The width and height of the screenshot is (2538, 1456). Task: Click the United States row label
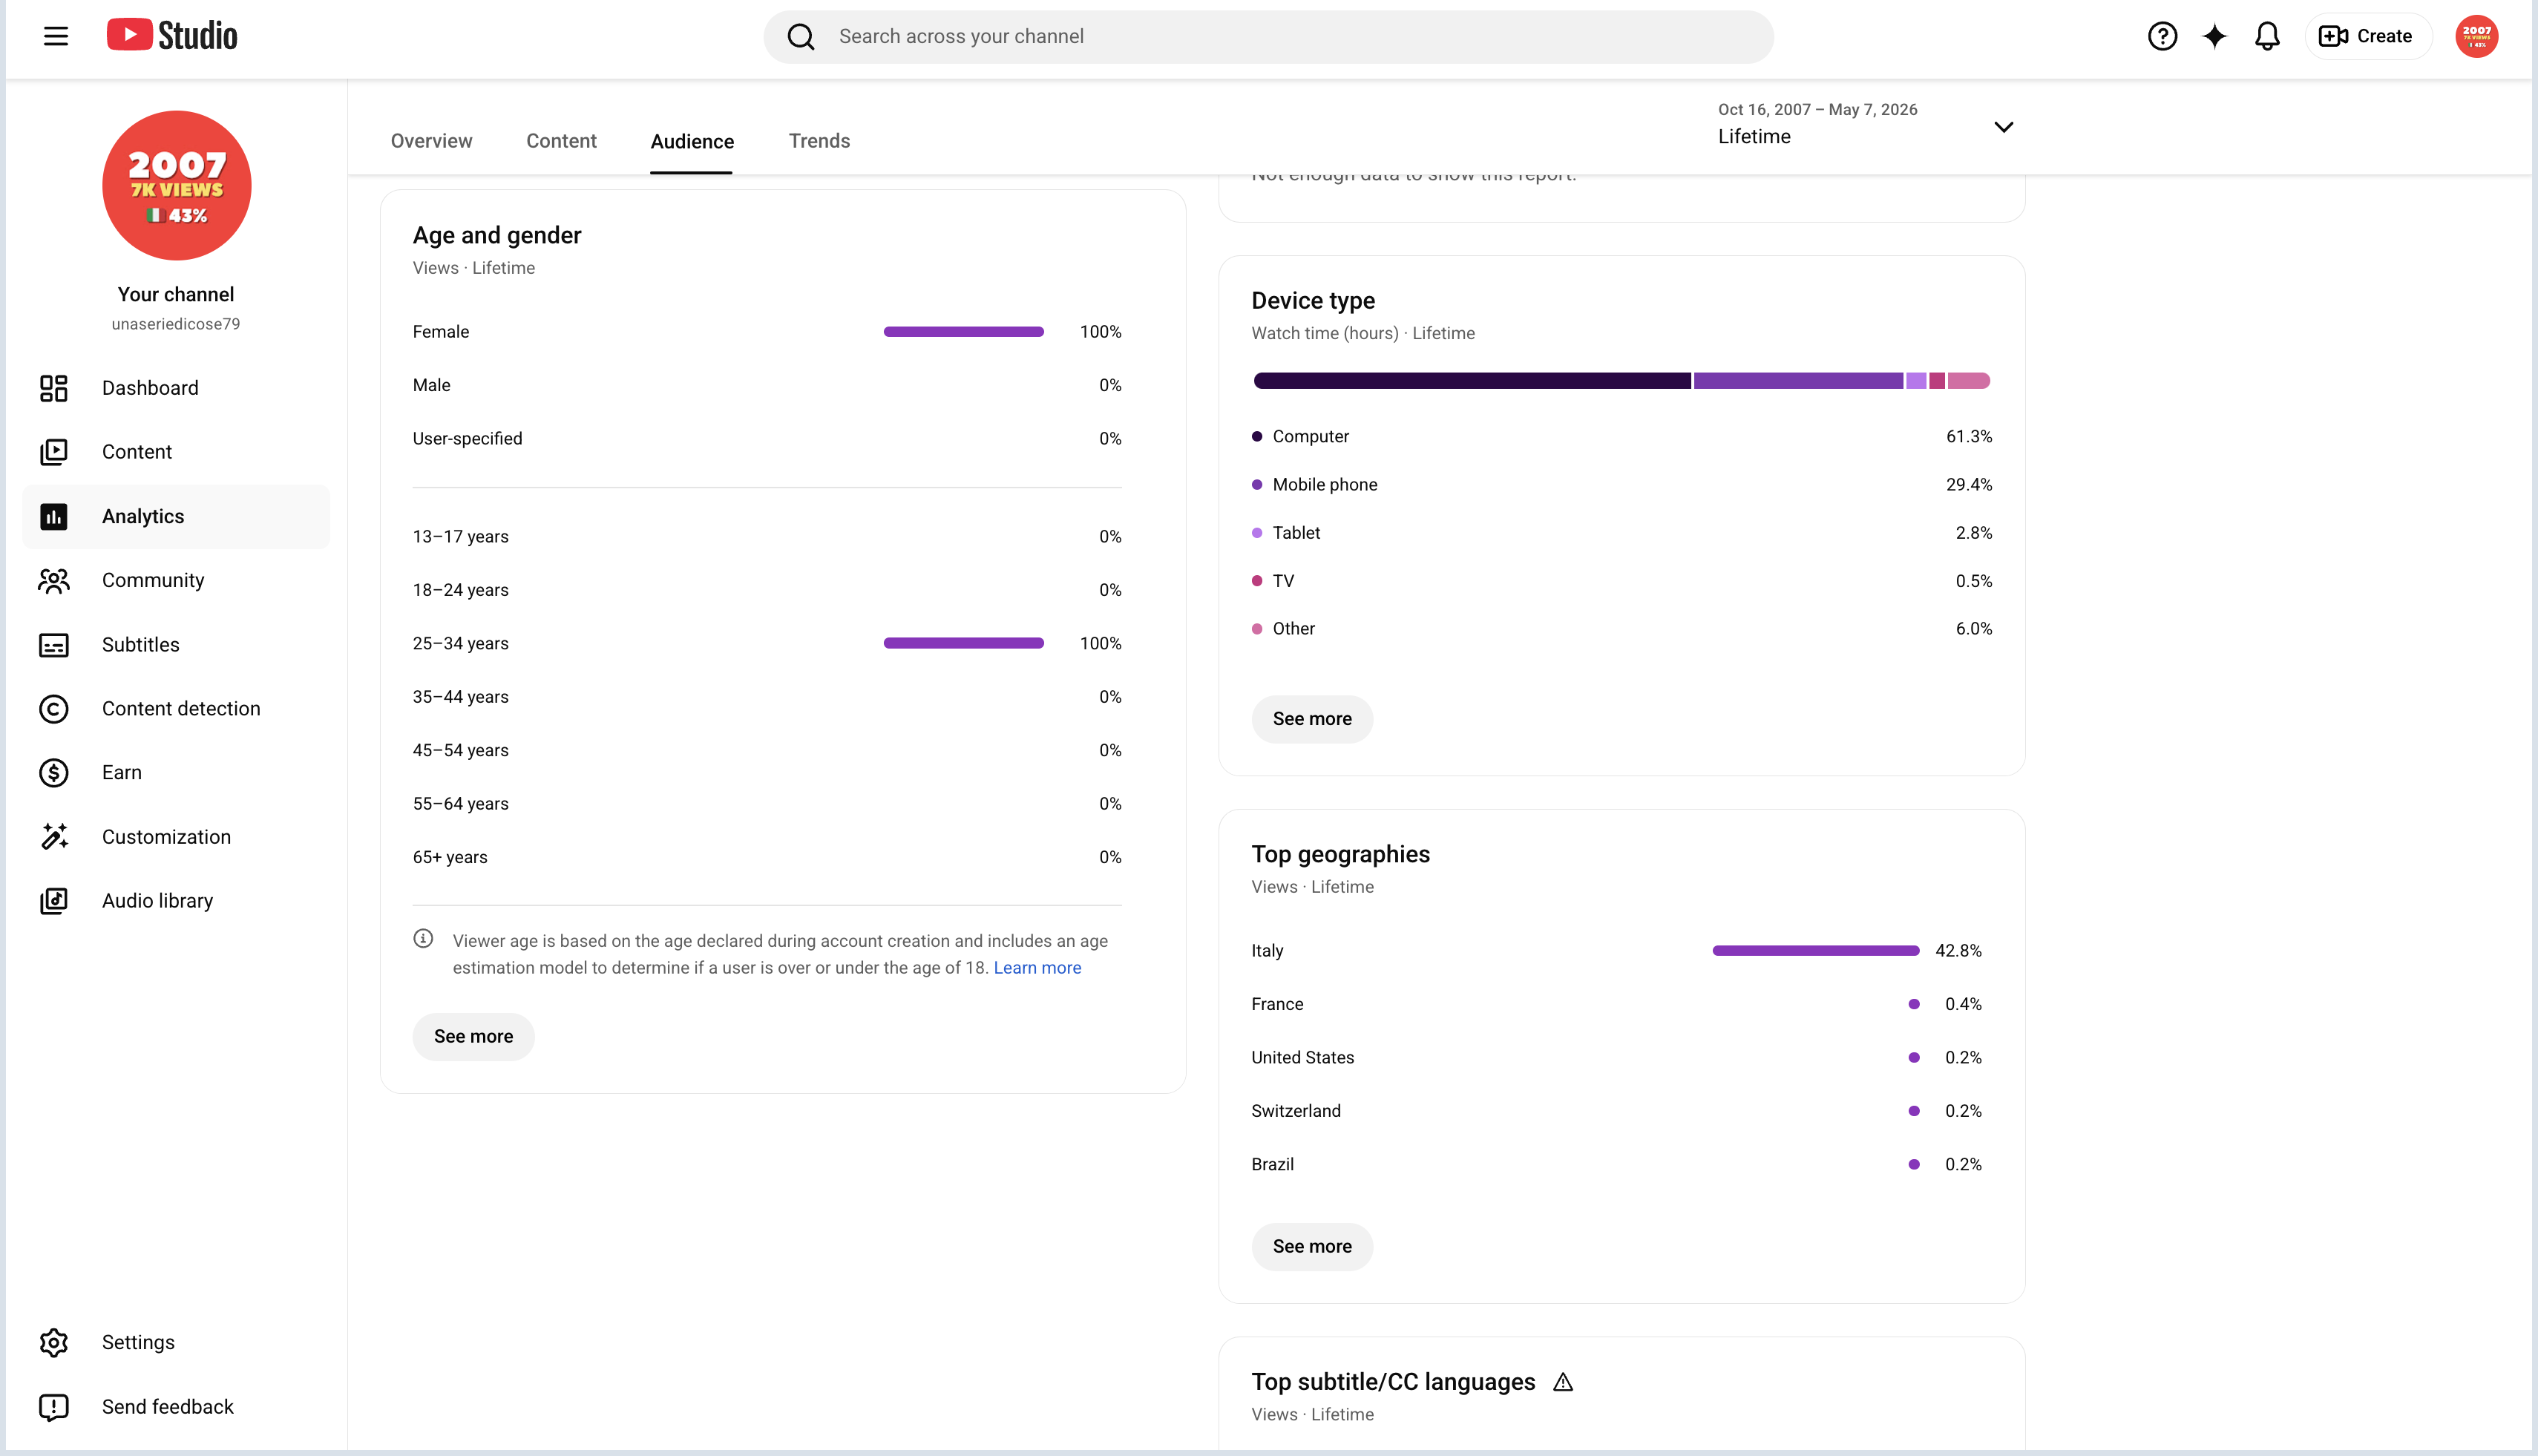(x=1302, y=1058)
